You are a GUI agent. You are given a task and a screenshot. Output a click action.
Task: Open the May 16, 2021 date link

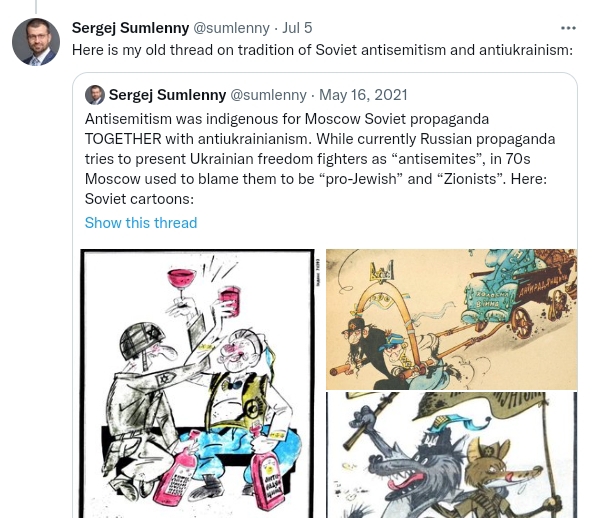coord(363,95)
